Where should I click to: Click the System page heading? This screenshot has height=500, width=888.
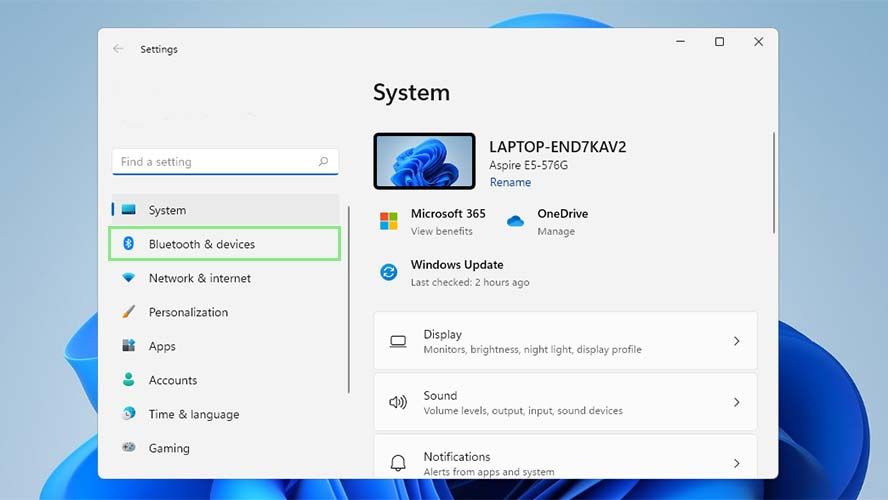point(412,92)
